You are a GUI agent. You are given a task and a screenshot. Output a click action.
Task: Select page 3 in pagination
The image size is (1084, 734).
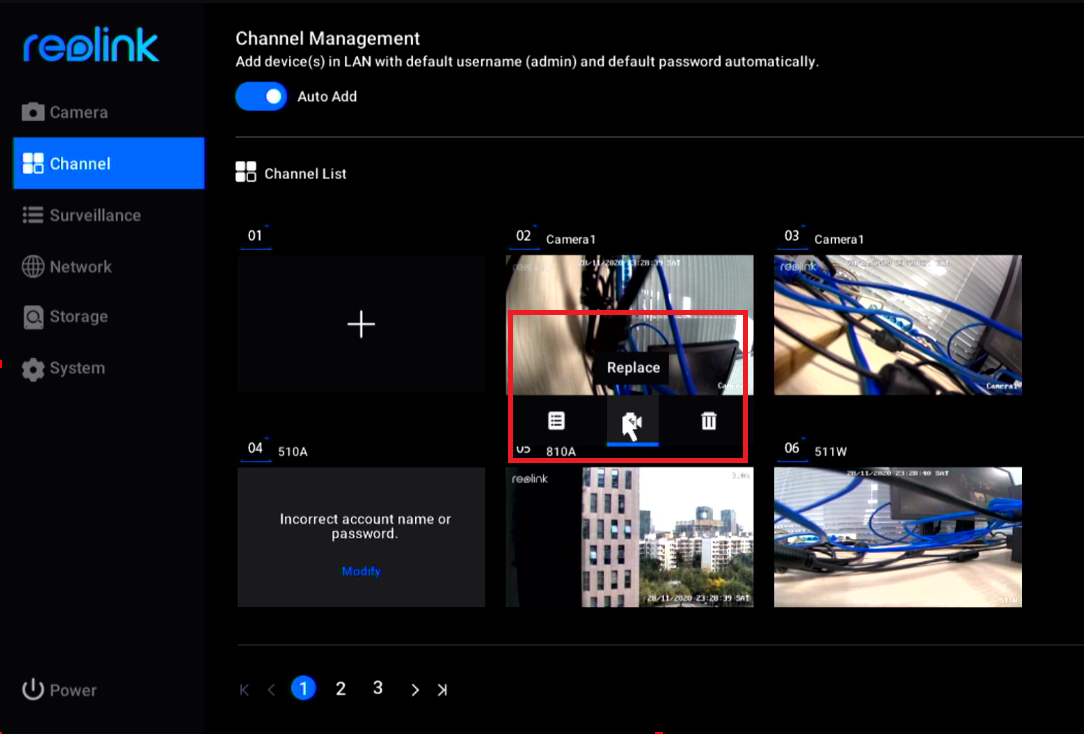[377, 688]
